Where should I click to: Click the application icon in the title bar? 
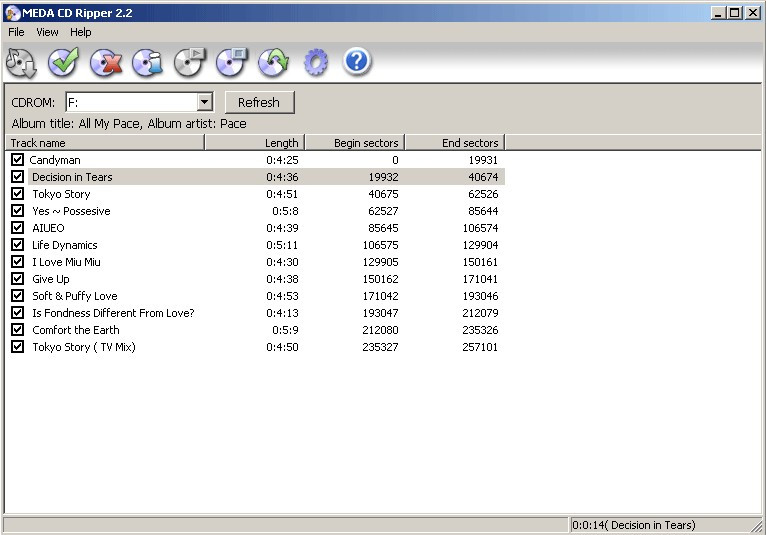point(12,13)
